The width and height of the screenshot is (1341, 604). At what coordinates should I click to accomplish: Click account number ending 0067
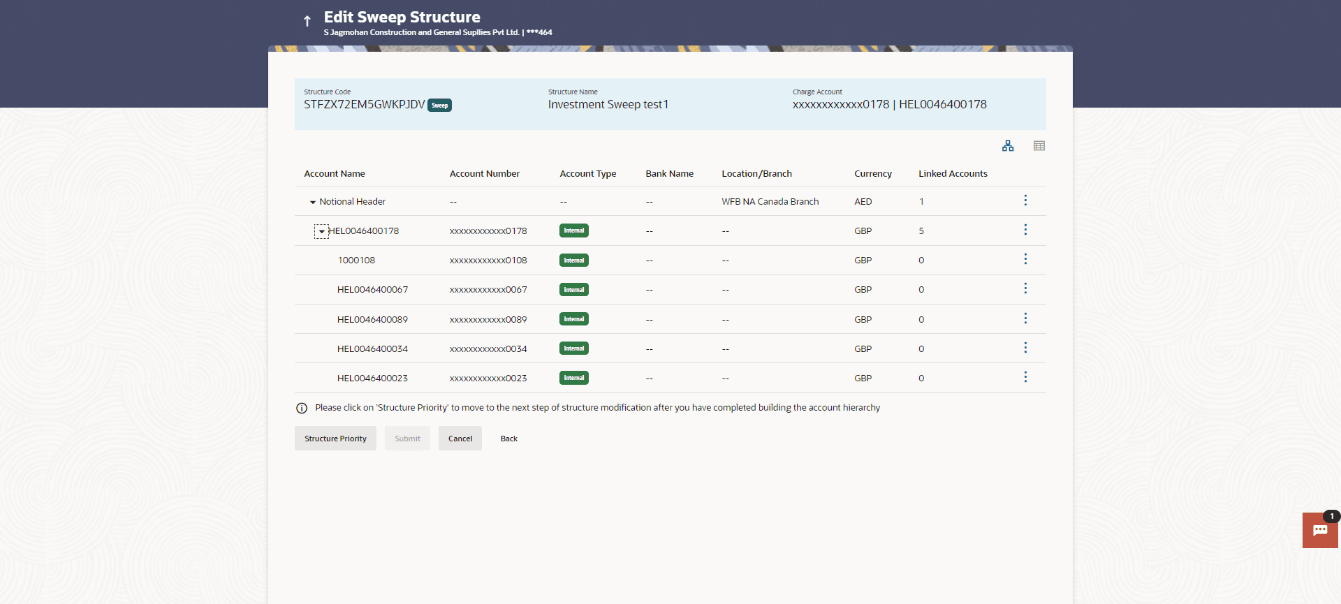coord(488,290)
